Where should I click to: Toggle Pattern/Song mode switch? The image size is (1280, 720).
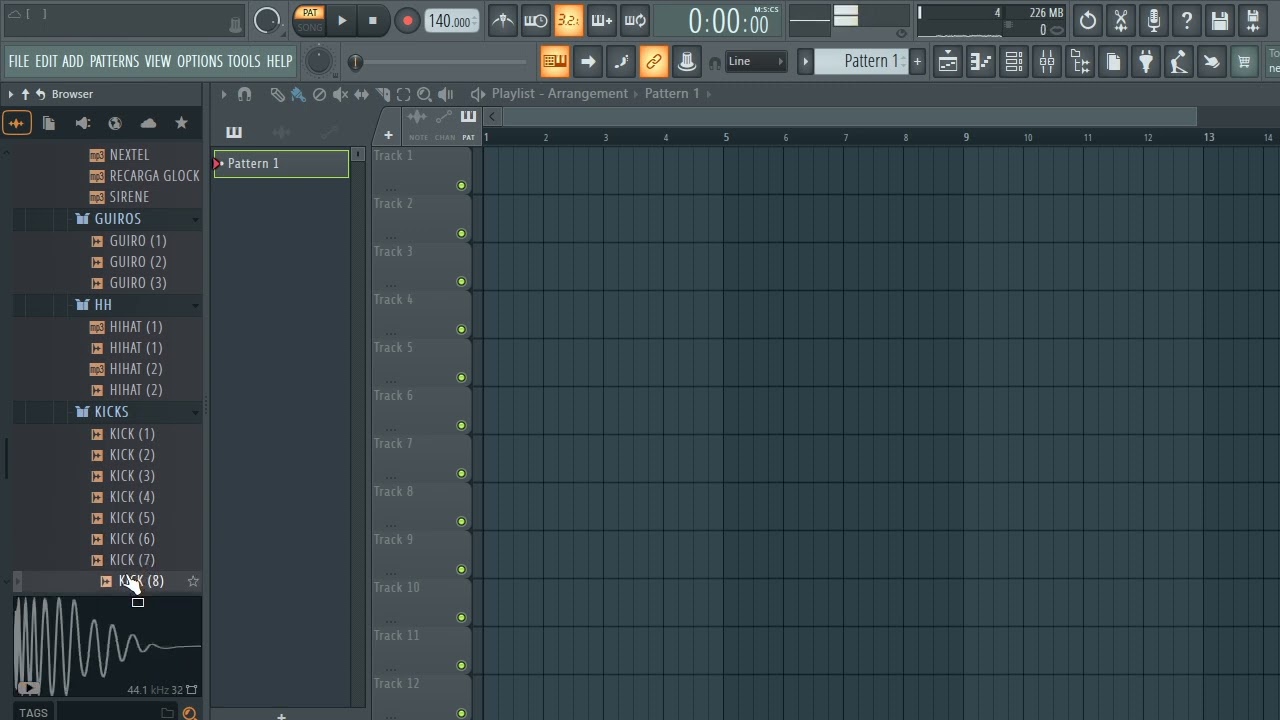310,20
